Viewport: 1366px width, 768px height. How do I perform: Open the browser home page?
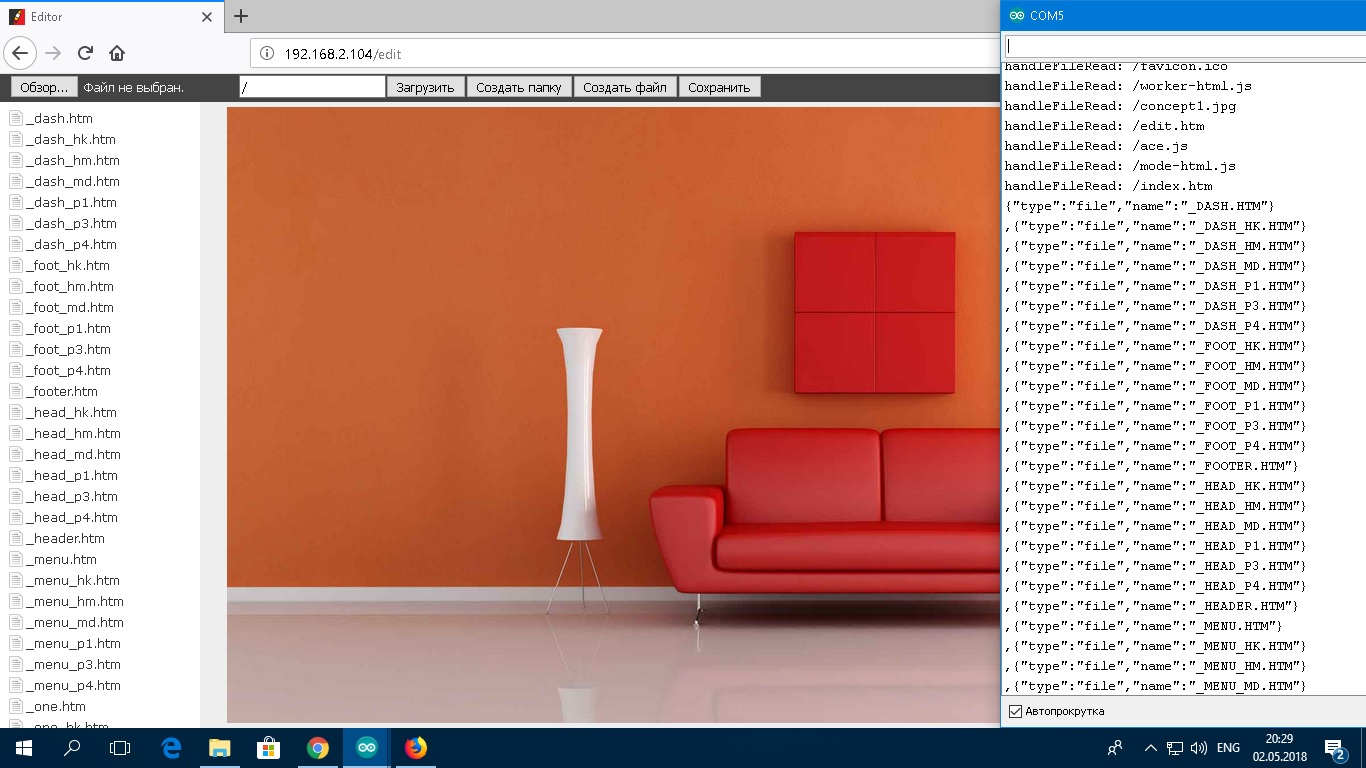coord(117,53)
